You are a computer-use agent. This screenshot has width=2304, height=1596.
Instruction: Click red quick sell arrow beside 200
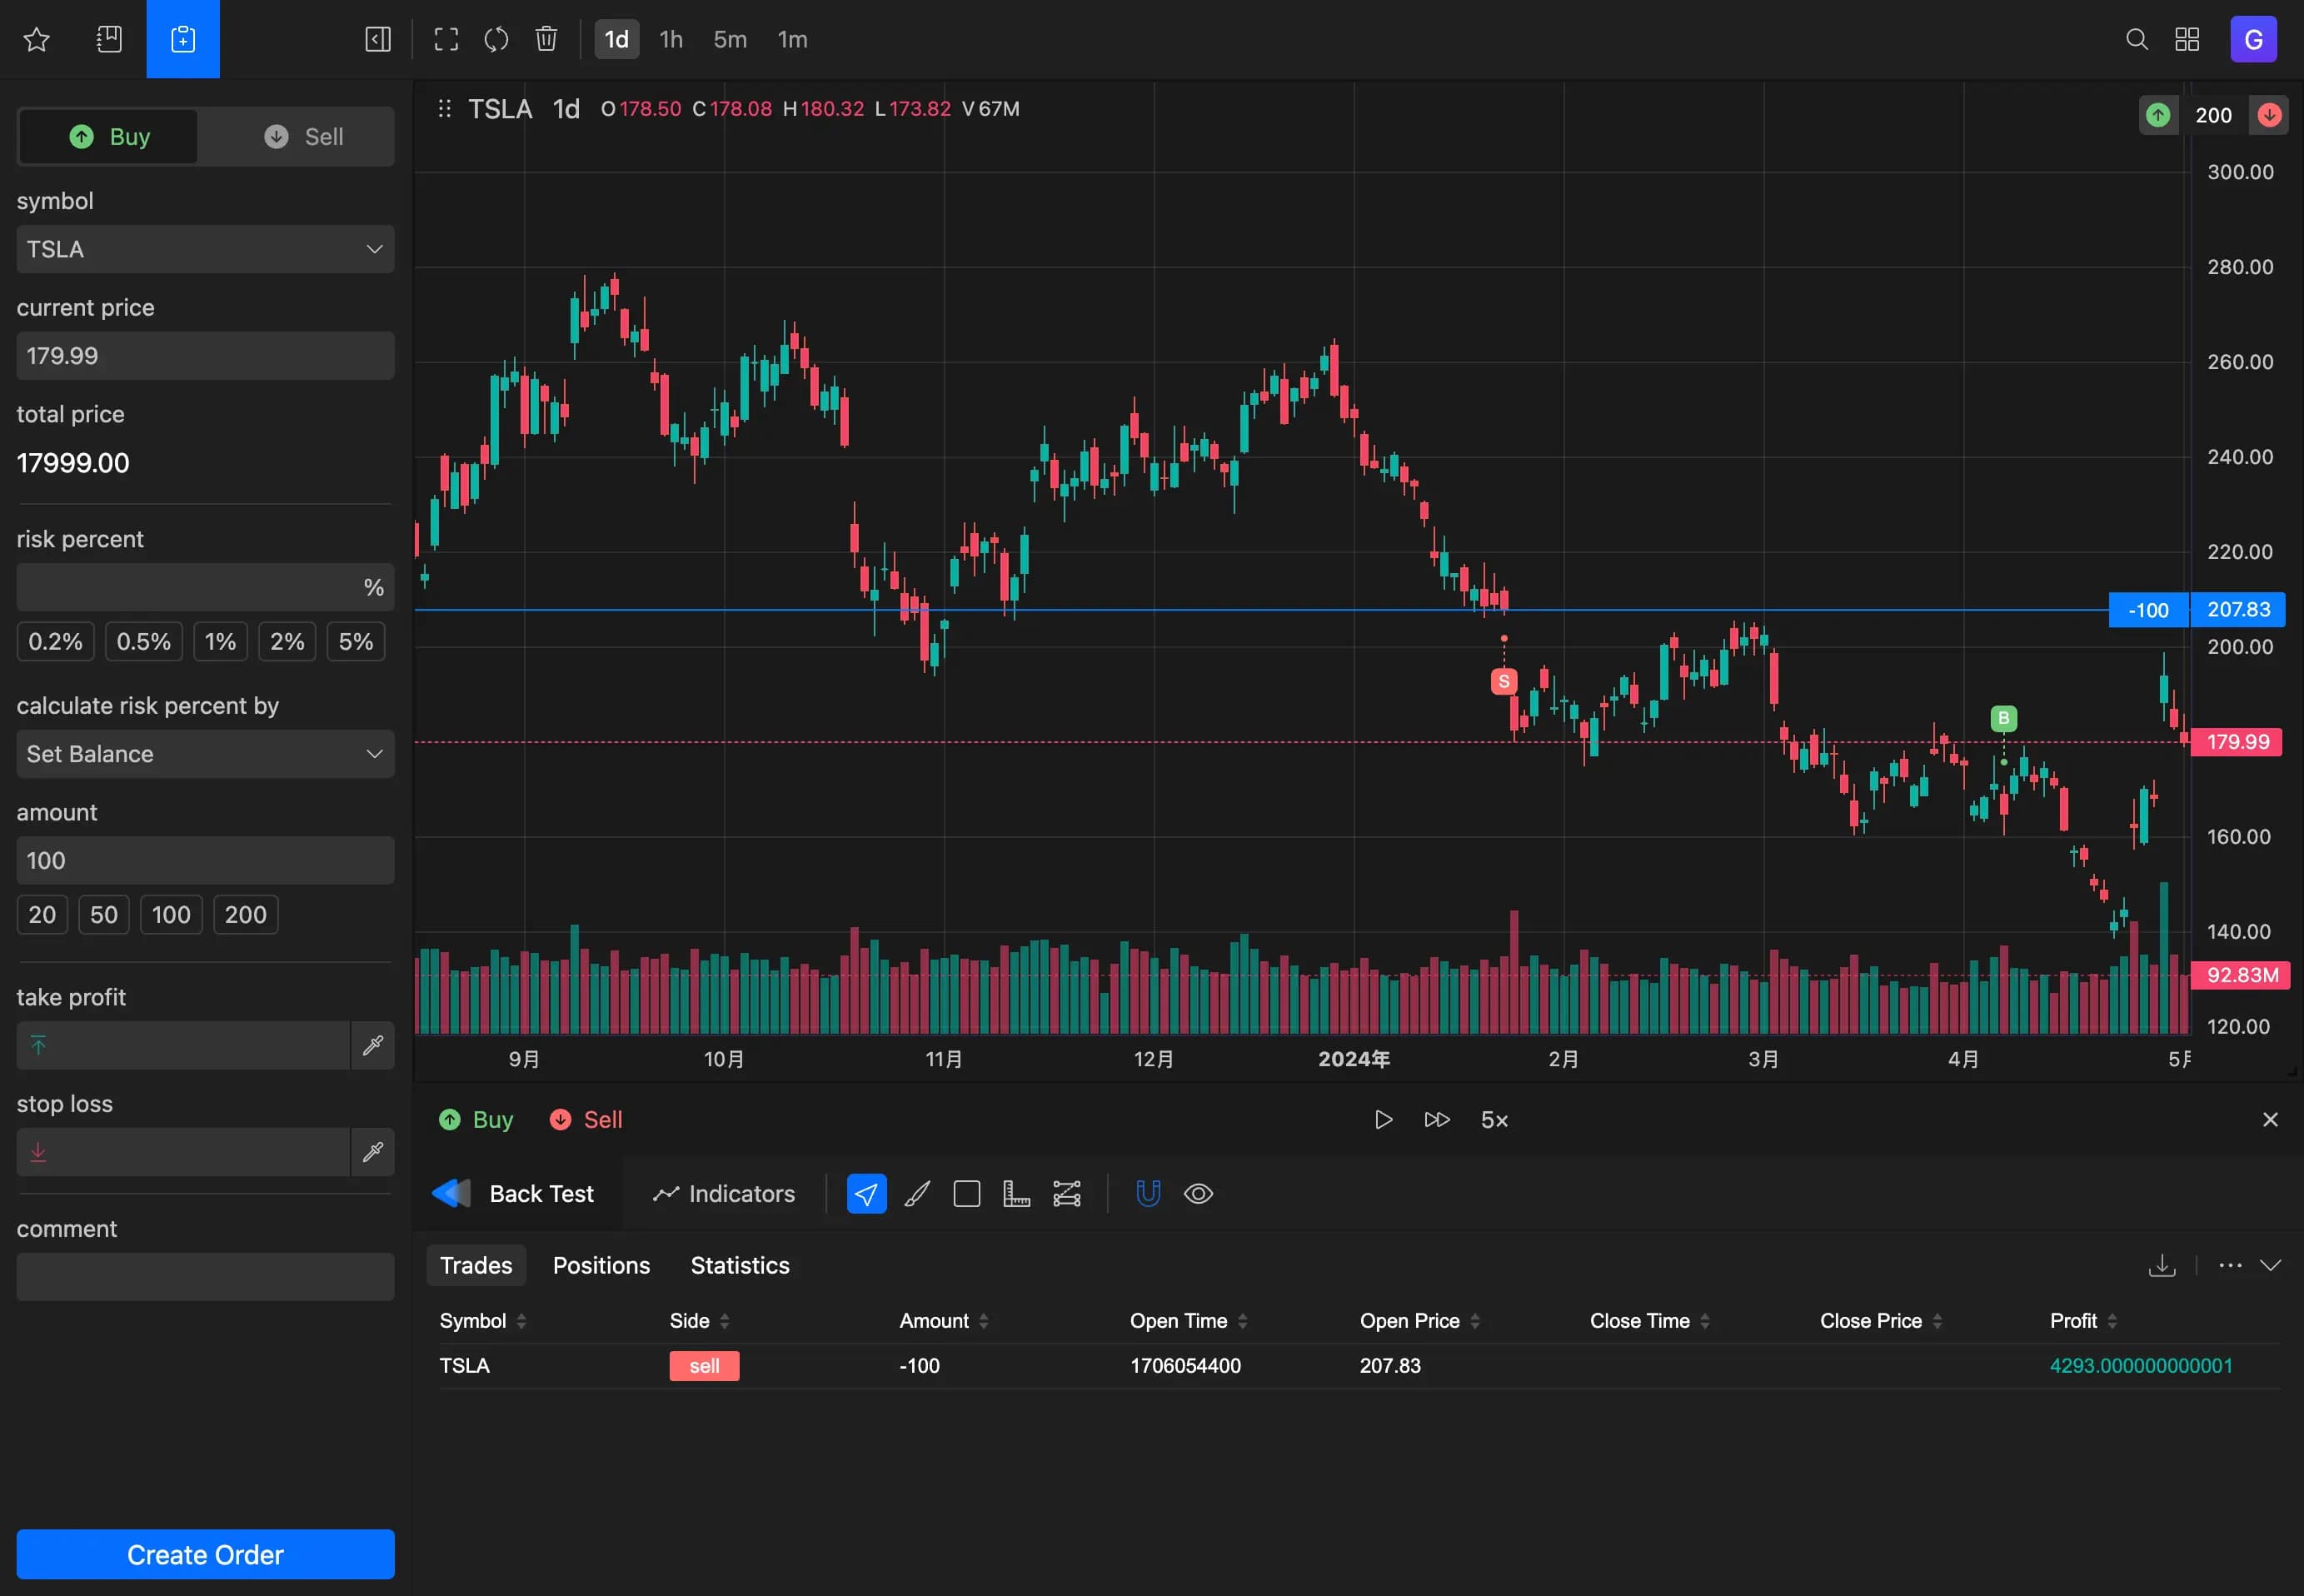coord(2269,115)
